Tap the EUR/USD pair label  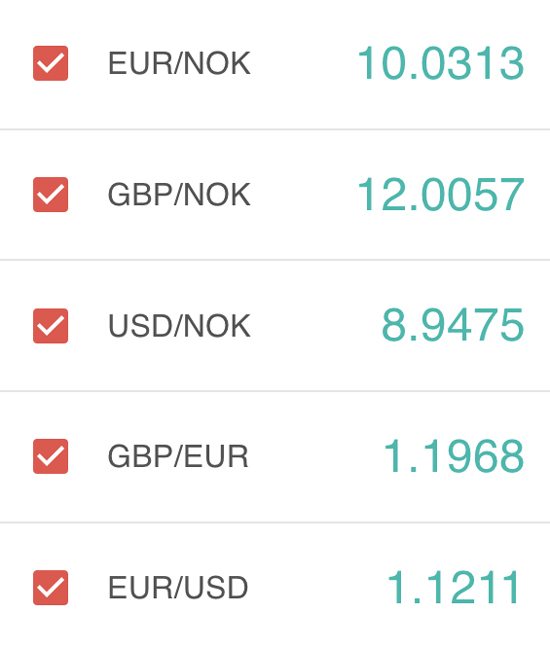coord(178,588)
